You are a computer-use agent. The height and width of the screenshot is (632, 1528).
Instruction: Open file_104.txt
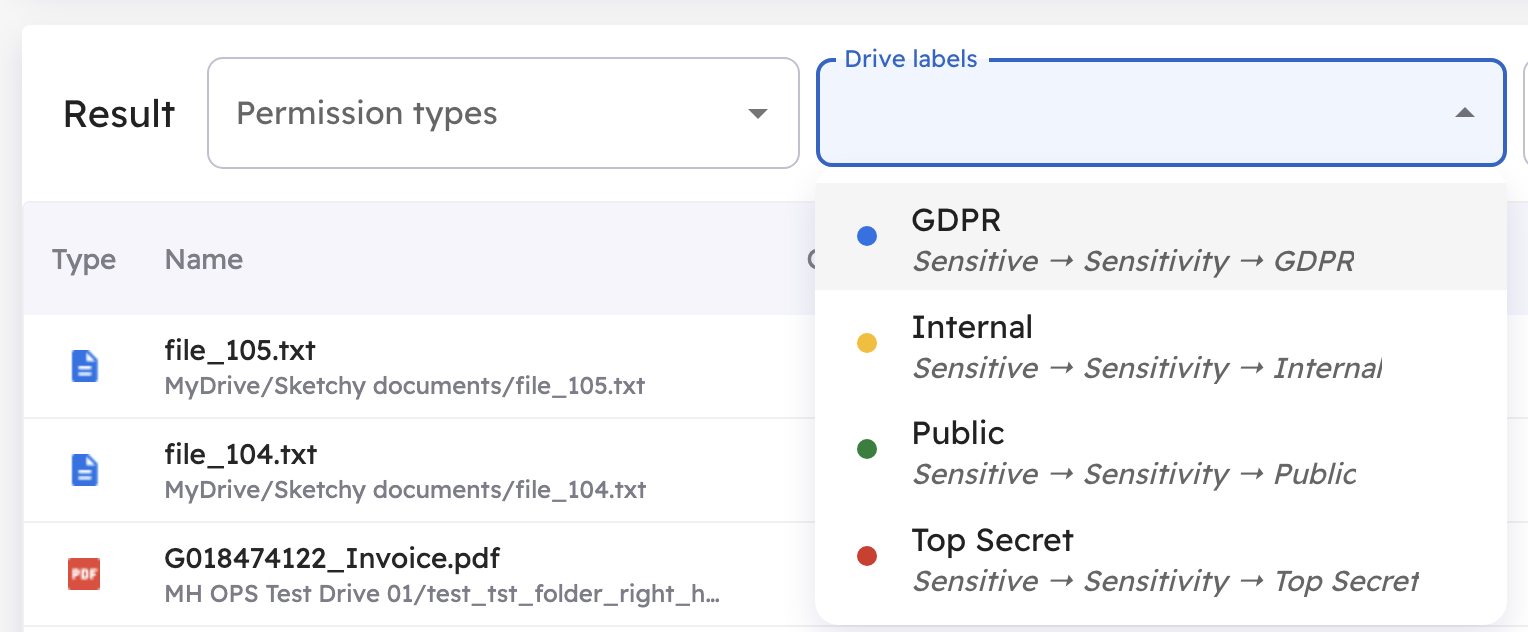(240, 455)
